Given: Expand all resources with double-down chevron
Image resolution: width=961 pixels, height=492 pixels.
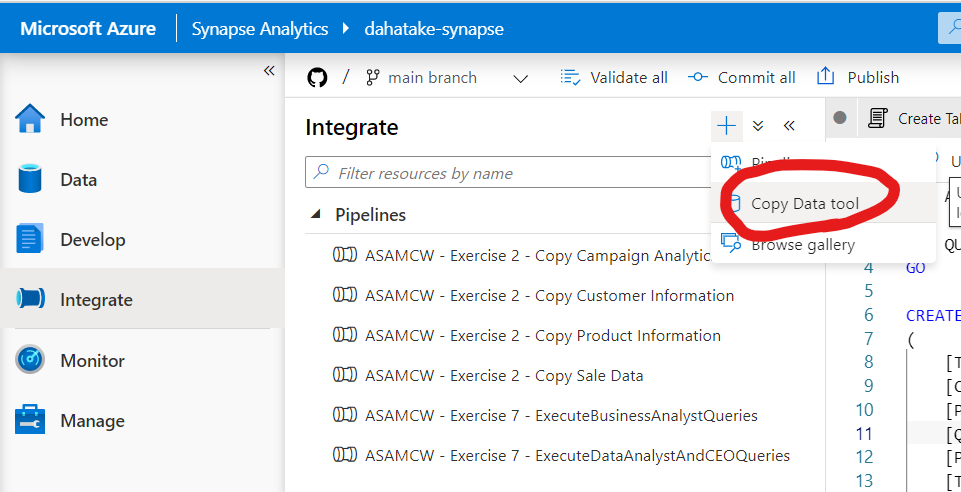Looking at the screenshot, I should tap(758, 126).
